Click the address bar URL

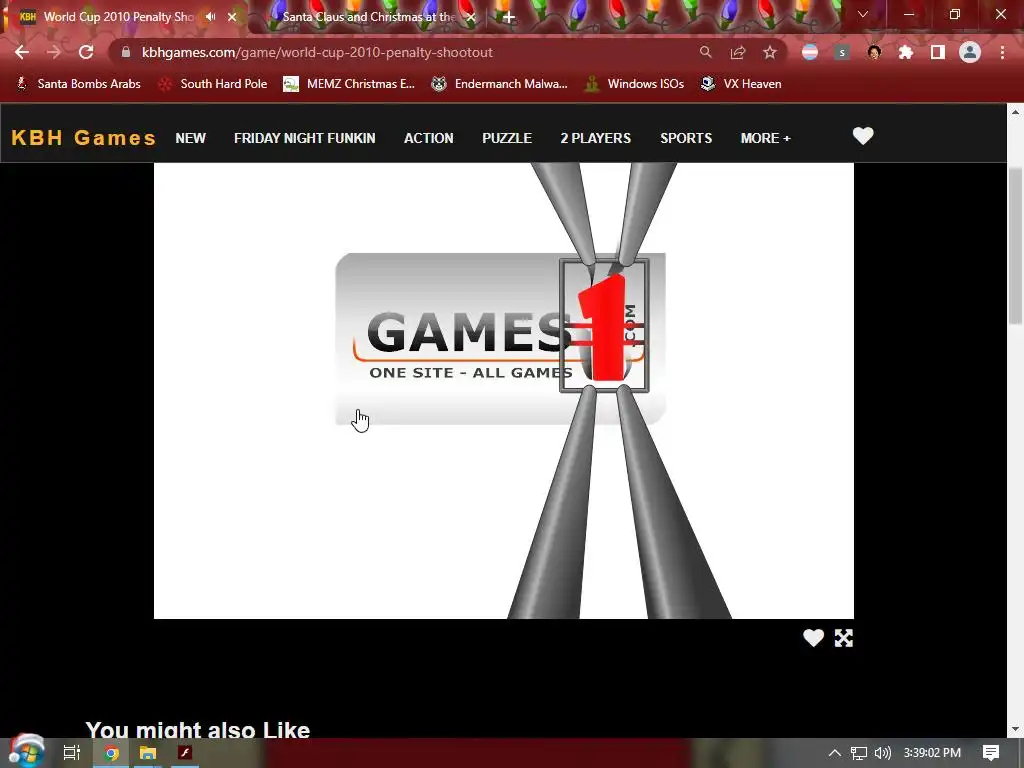coord(317,52)
